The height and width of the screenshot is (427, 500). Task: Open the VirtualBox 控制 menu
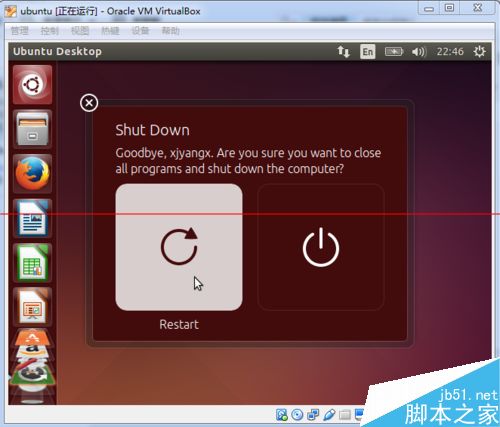(50, 31)
